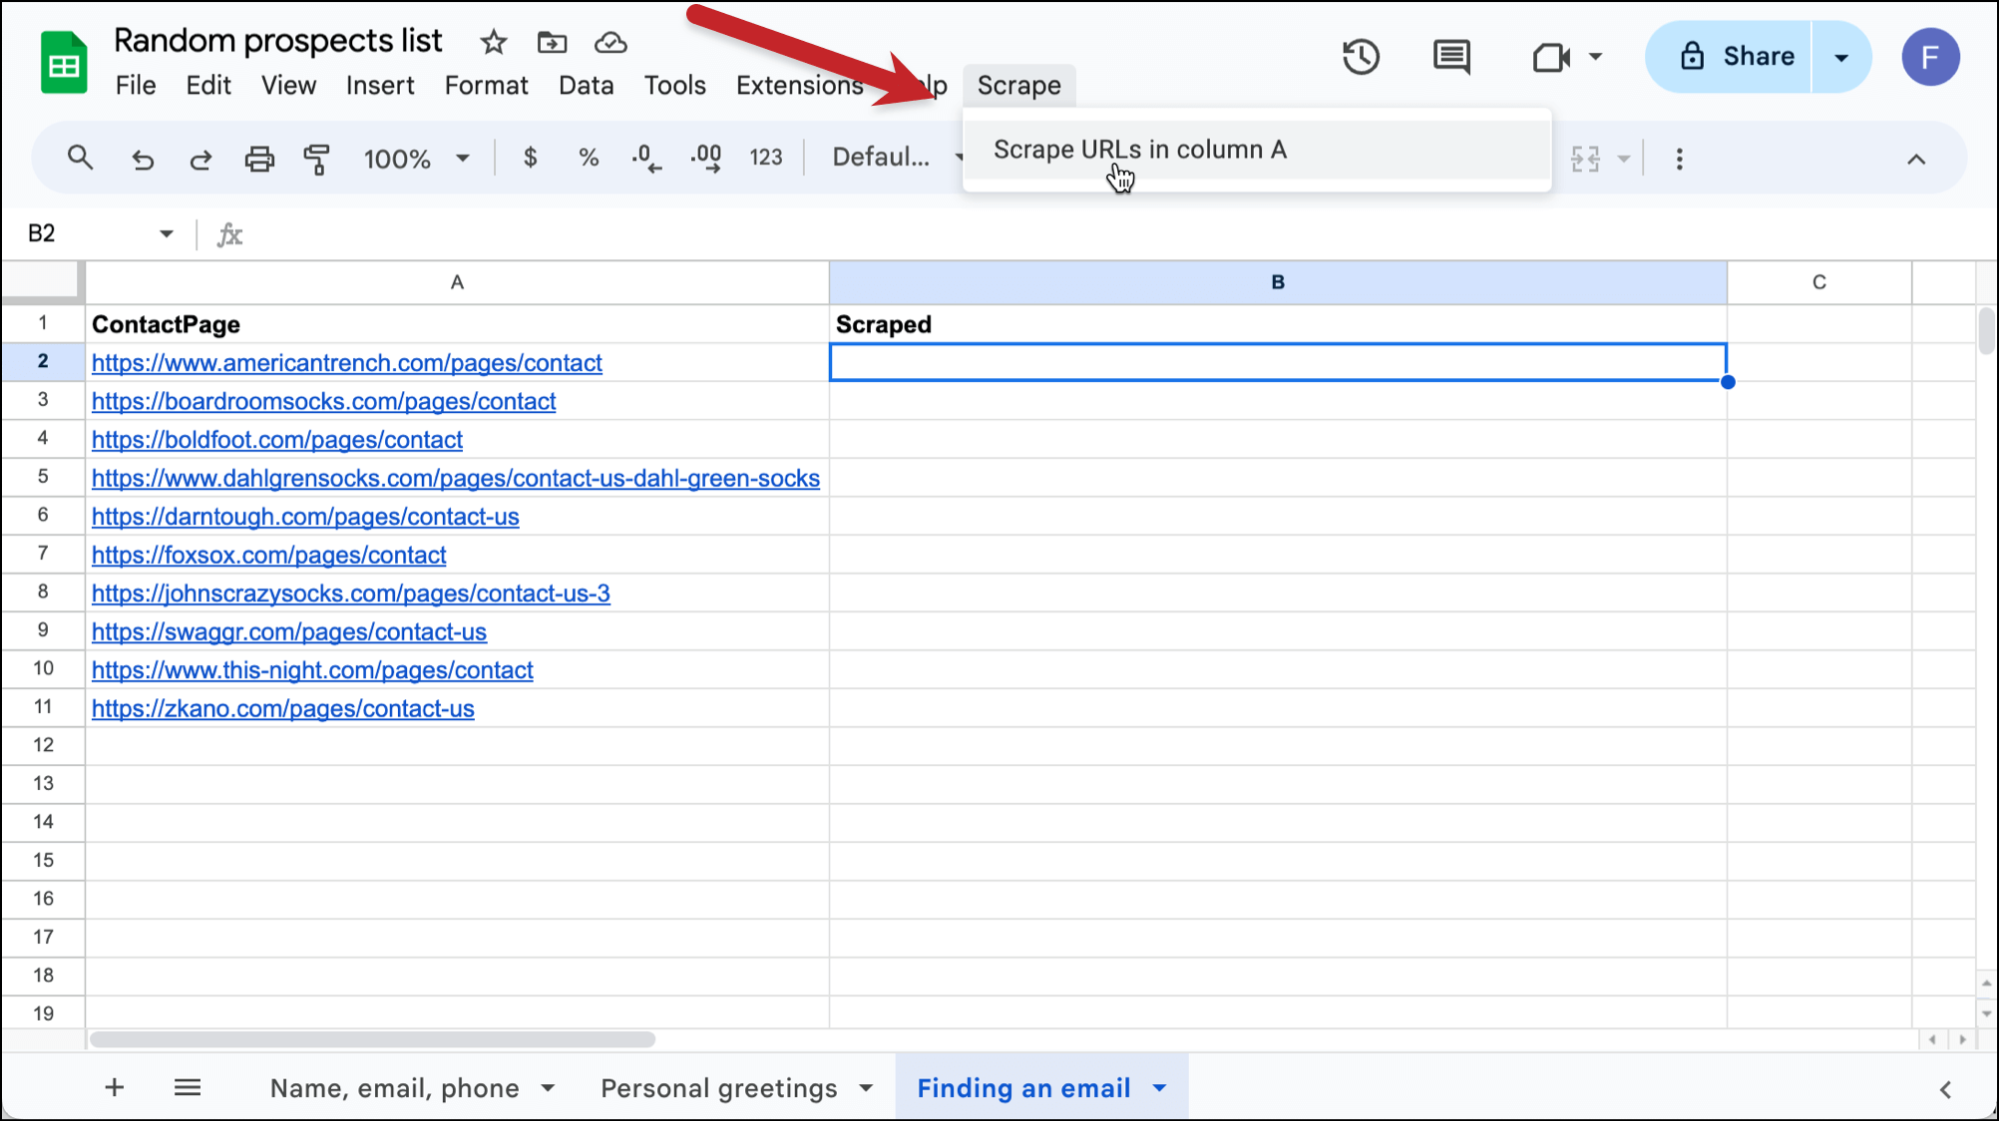The height and width of the screenshot is (1122, 1999).
Task: Open the Edit menu
Action: pyautogui.click(x=208, y=86)
